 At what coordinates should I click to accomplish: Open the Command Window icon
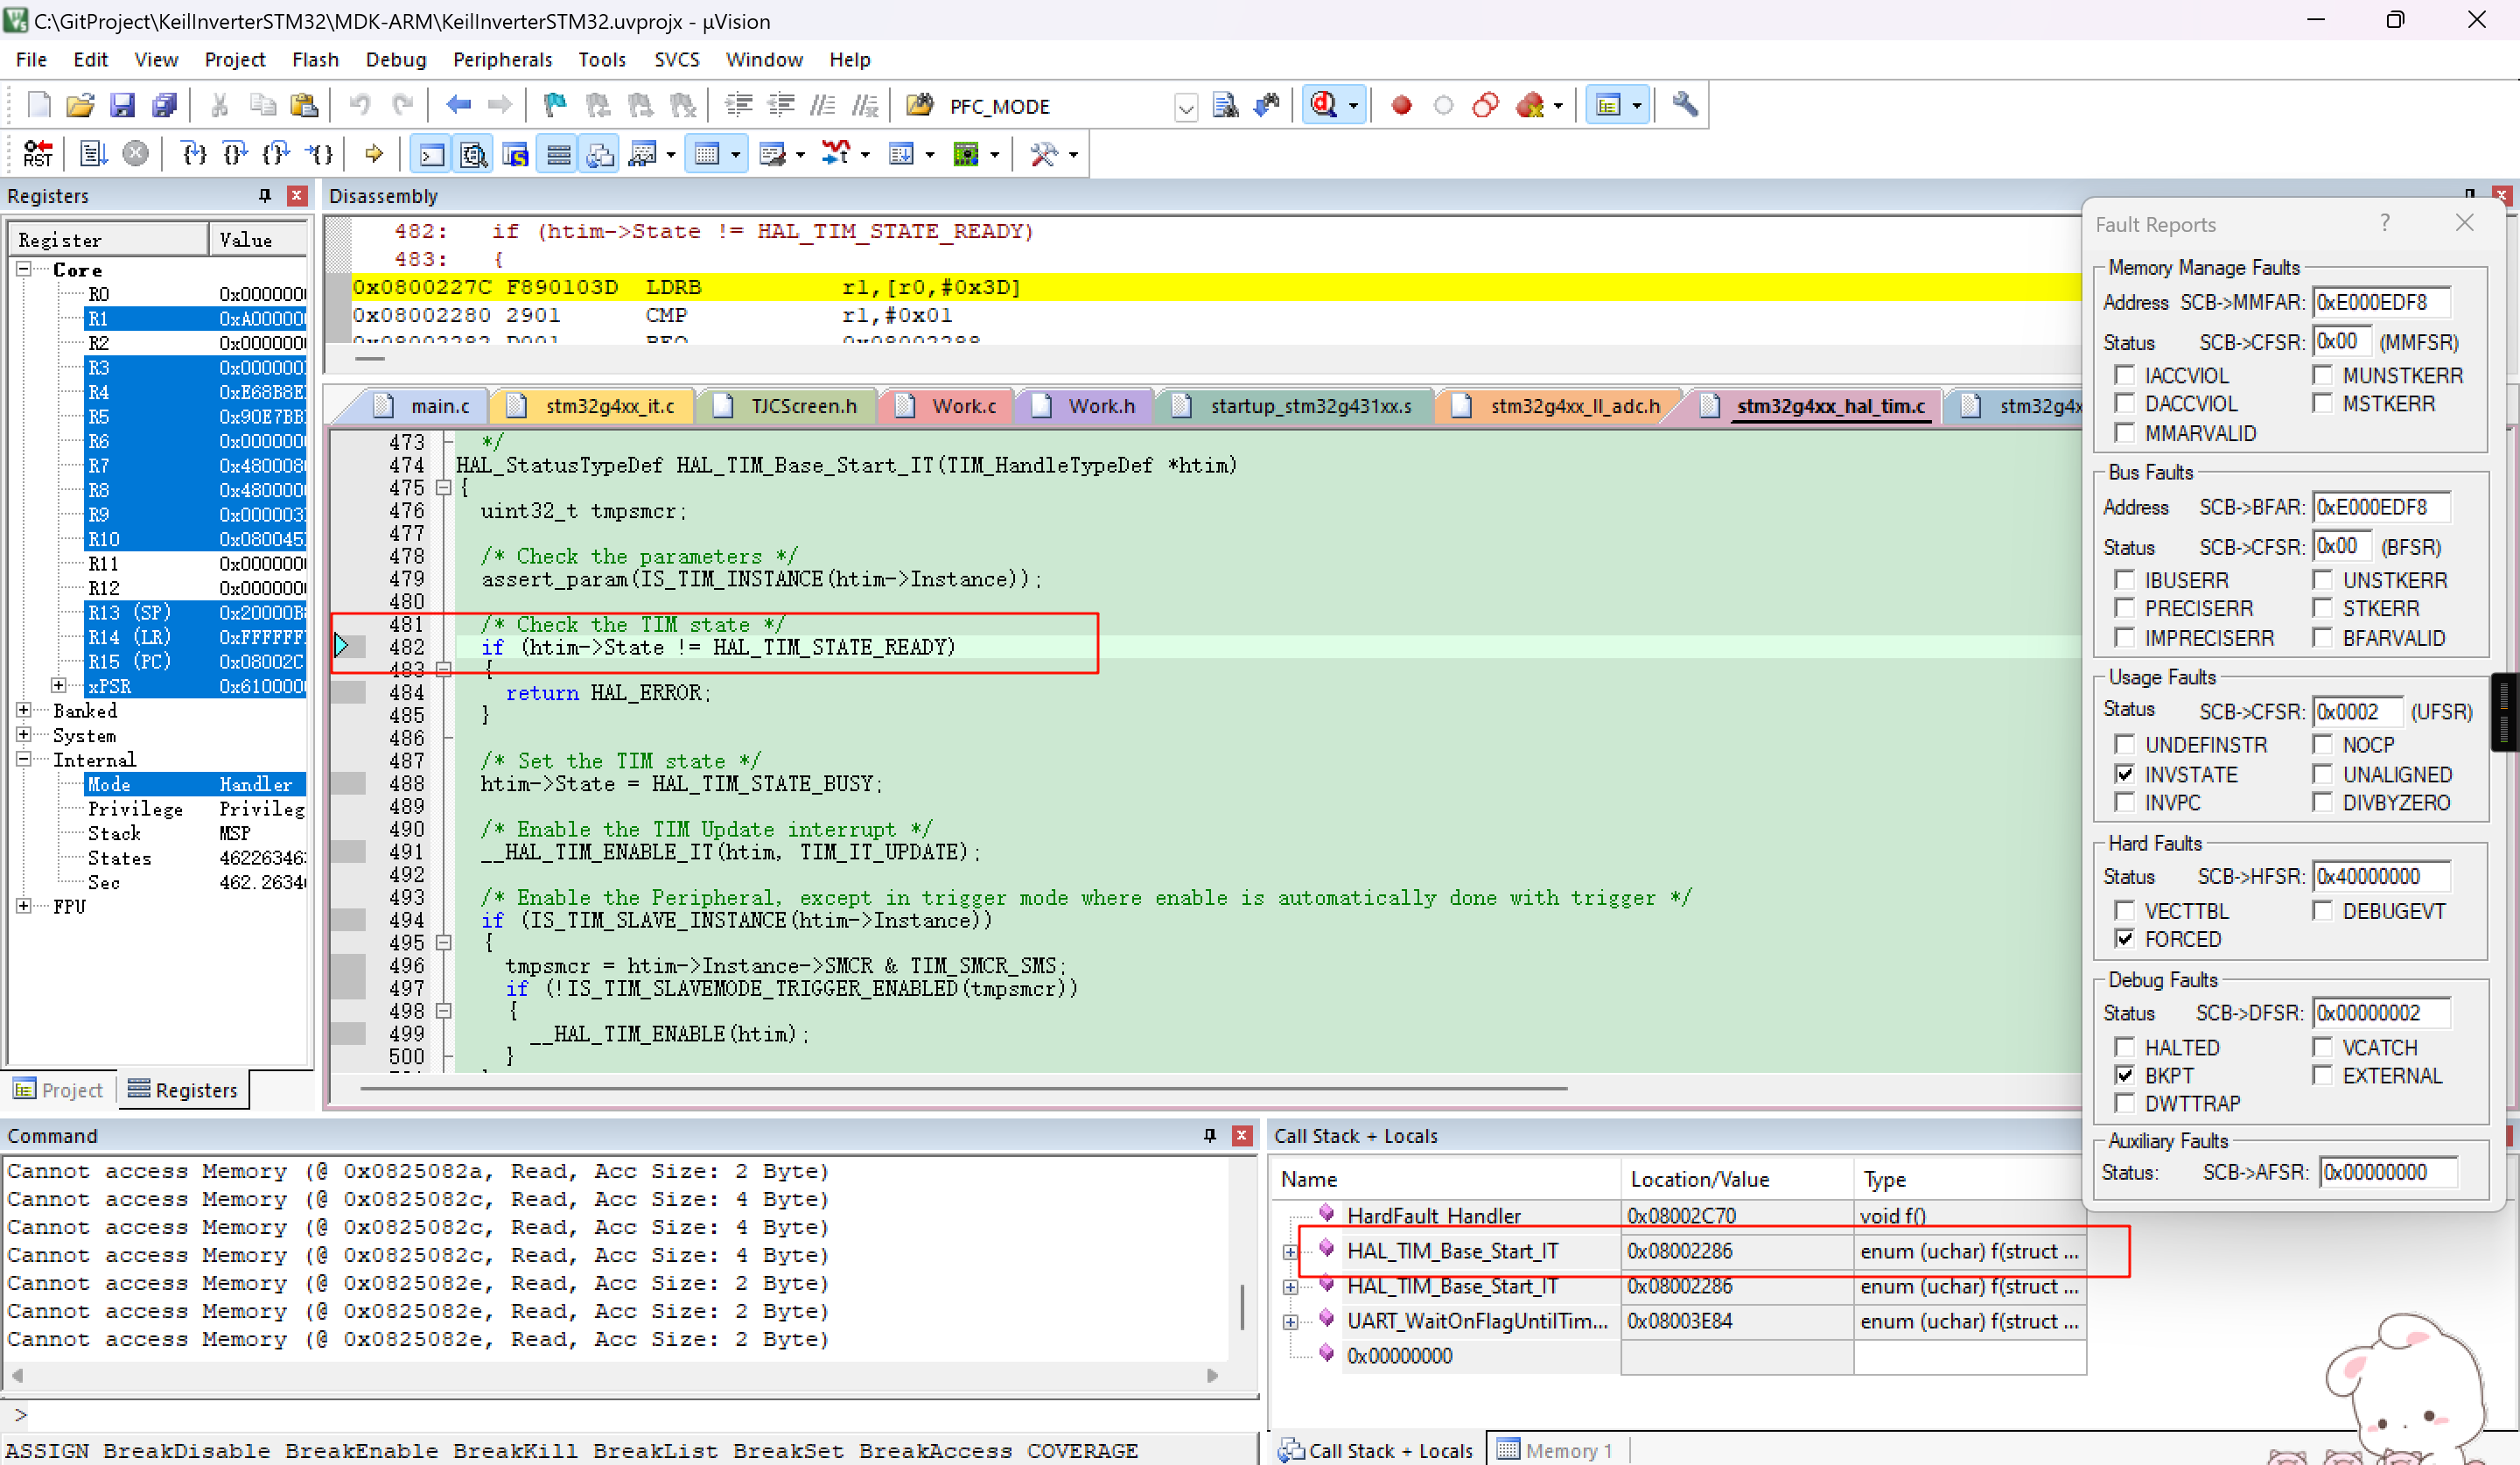pyautogui.click(x=430, y=153)
